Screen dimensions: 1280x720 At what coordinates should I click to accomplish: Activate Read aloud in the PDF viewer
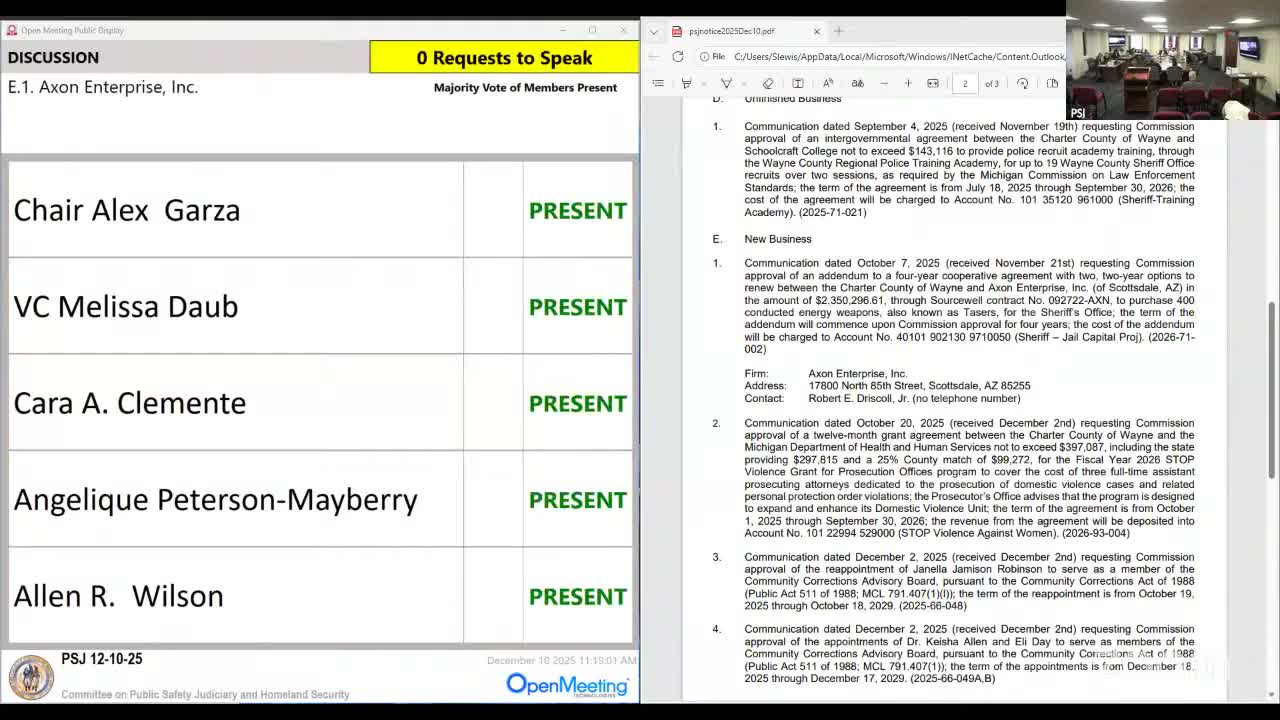click(826, 83)
